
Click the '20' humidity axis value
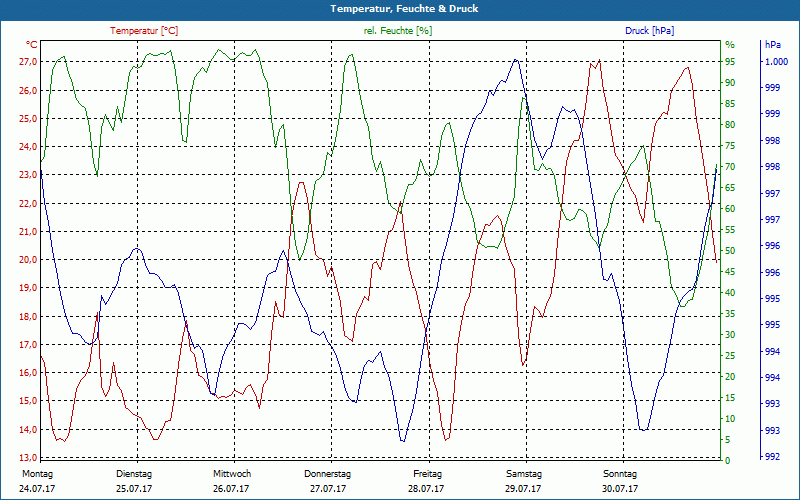[x=730, y=377]
